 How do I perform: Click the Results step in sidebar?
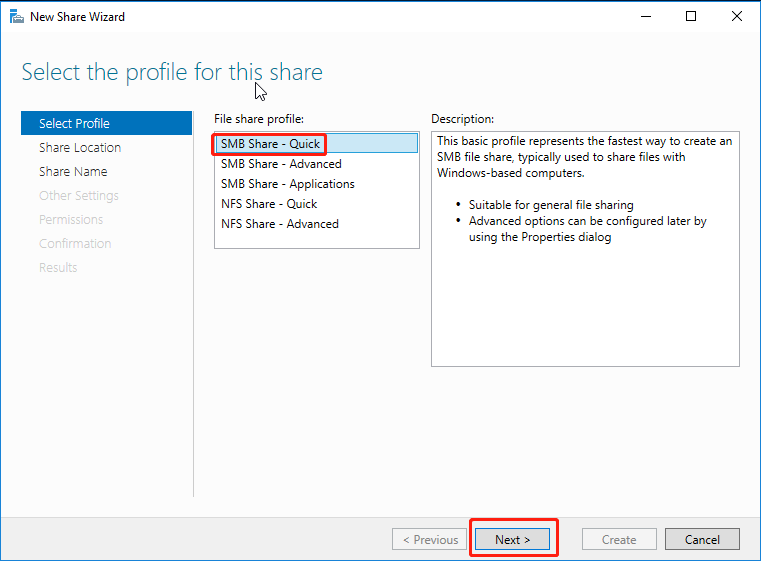58,267
